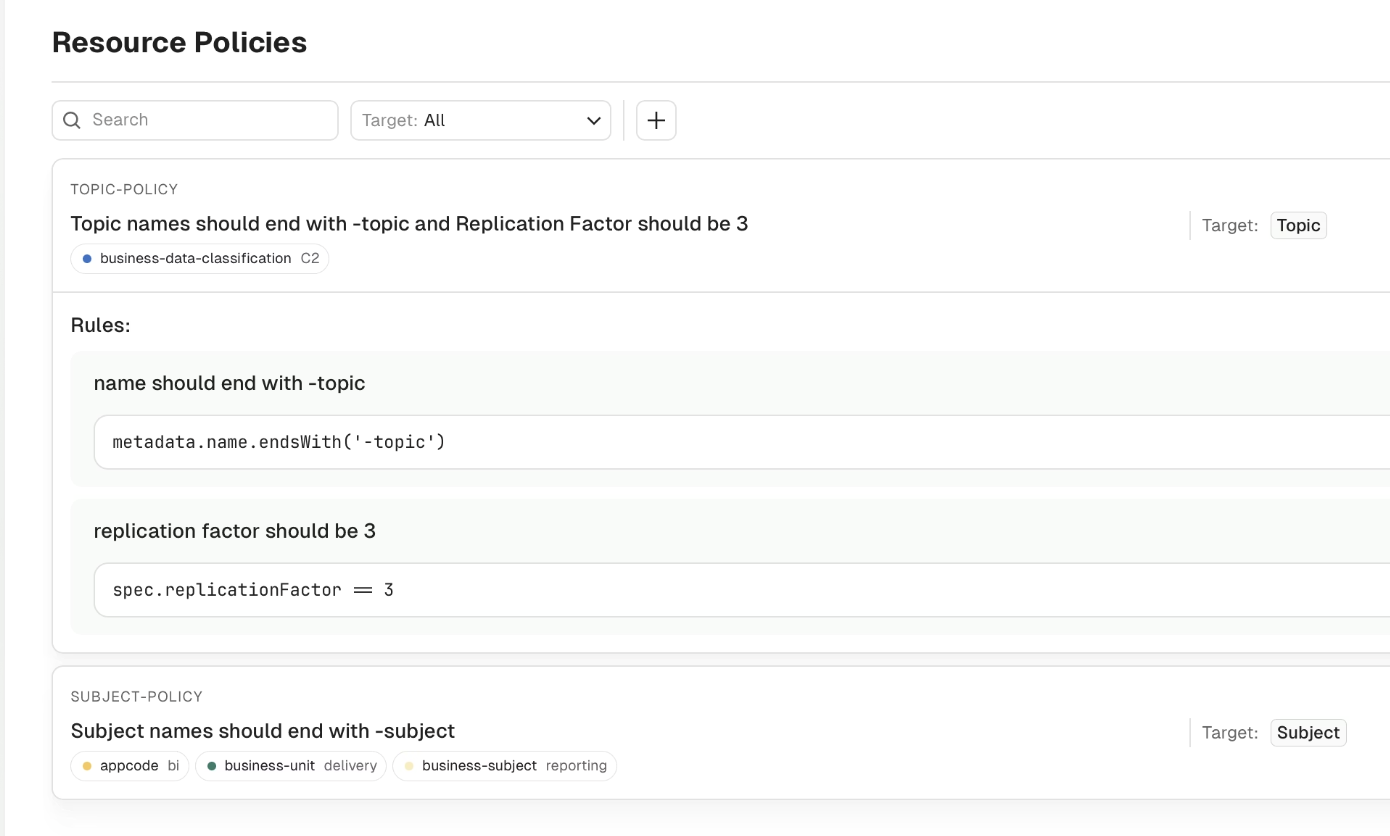1390x836 pixels.
Task: Select the appcode bi tag
Action: coord(129,765)
